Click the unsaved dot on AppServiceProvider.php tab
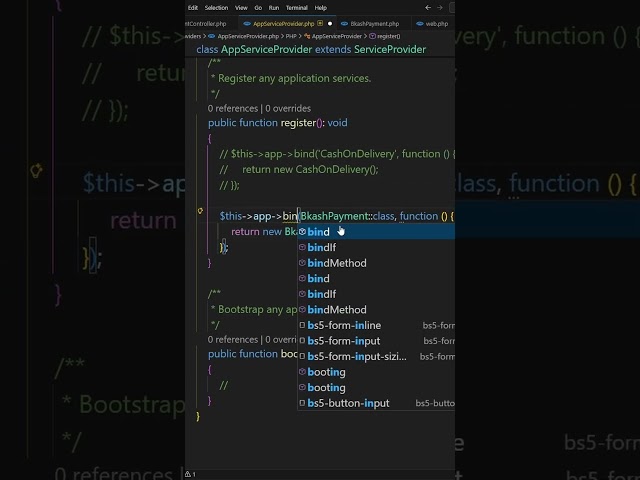This screenshot has width=640, height=480. coord(330,24)
